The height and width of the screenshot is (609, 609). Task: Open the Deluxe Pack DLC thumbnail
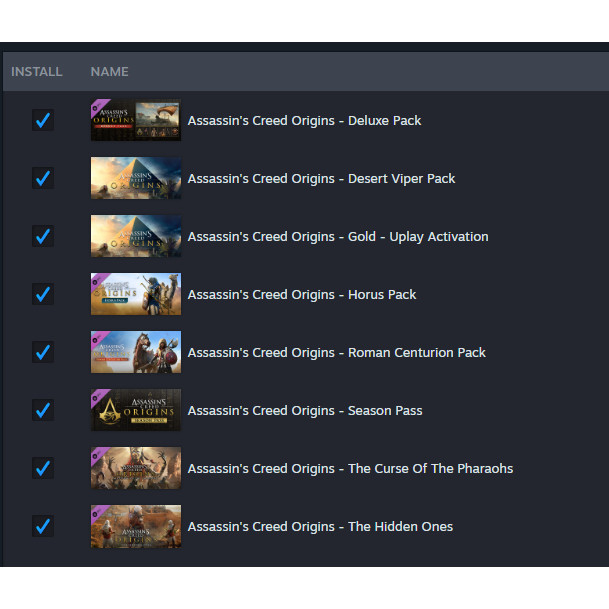point(136,120)
